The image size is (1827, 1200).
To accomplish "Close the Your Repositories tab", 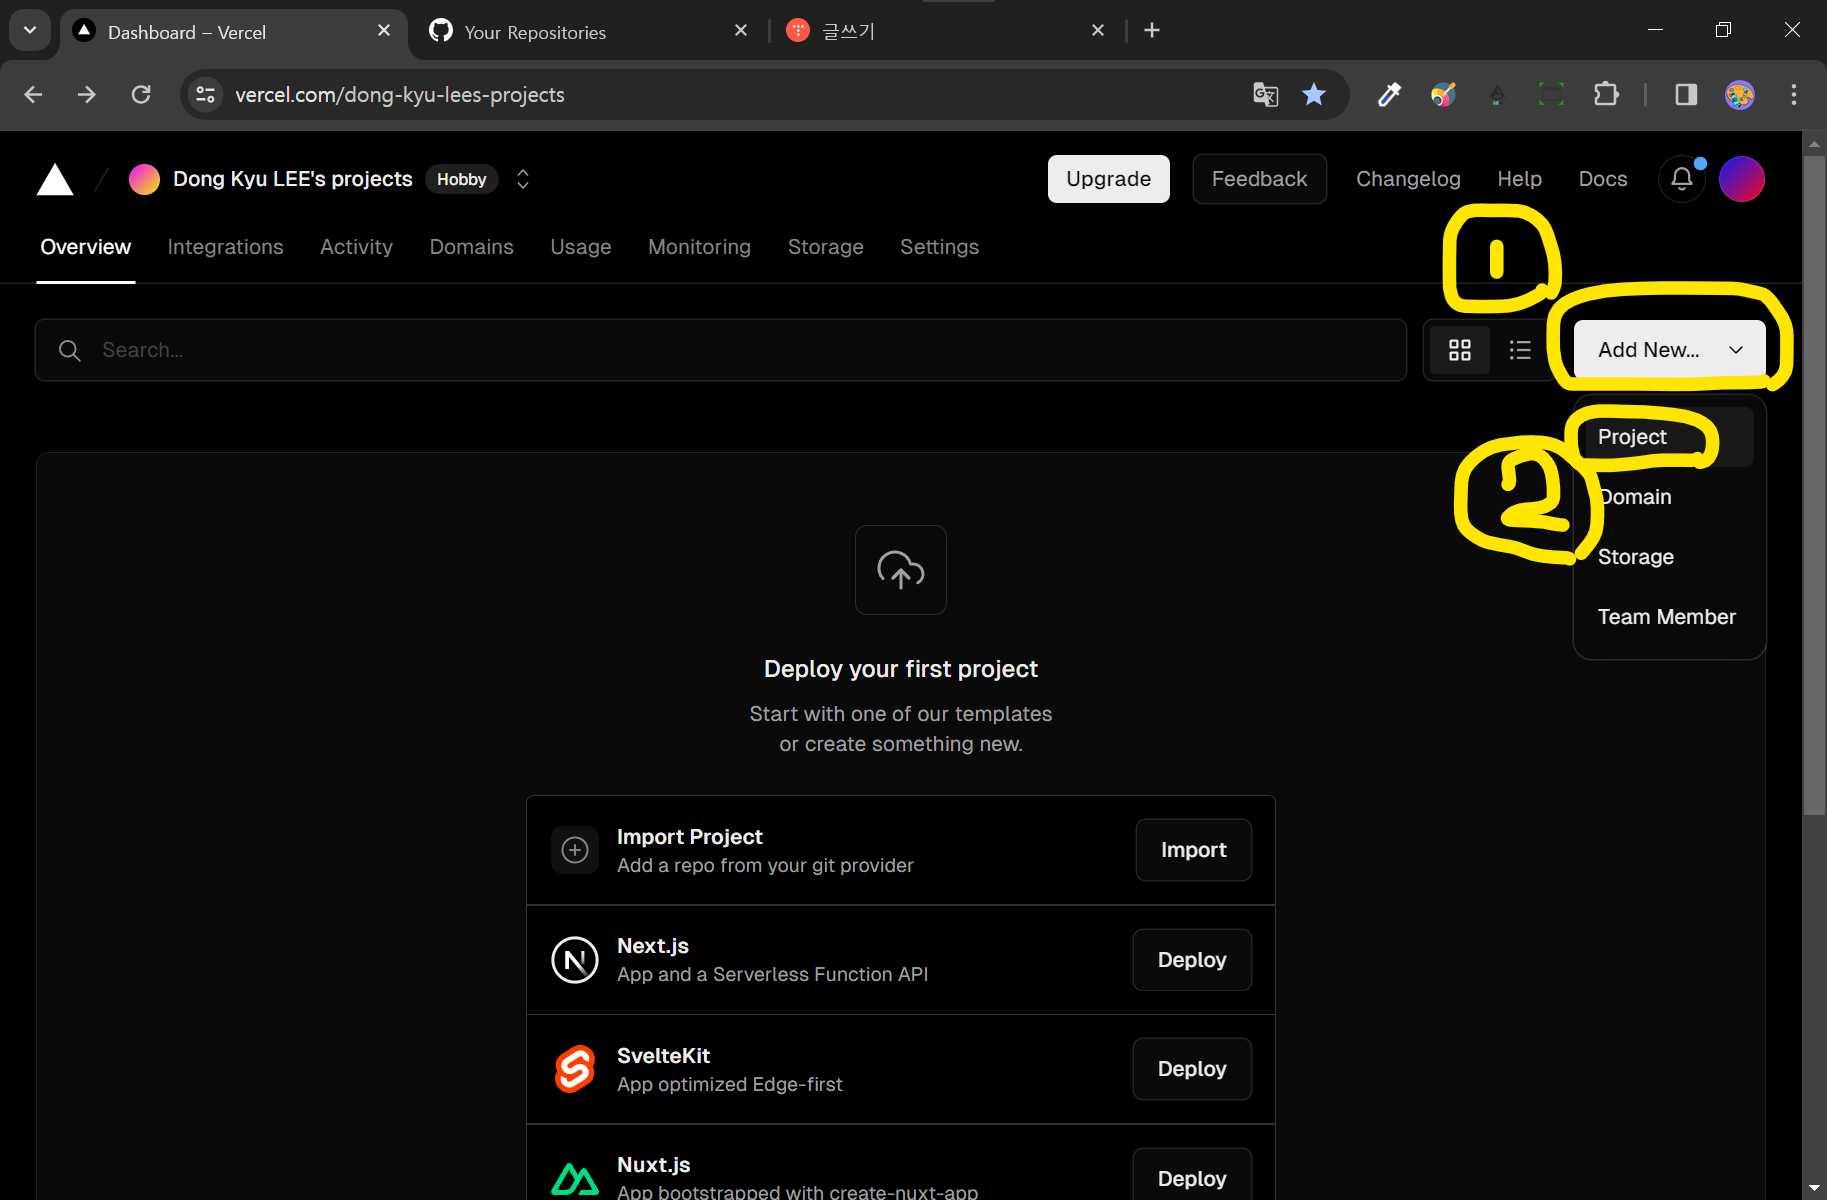I will pyautogui.click(x=741, y=31).
